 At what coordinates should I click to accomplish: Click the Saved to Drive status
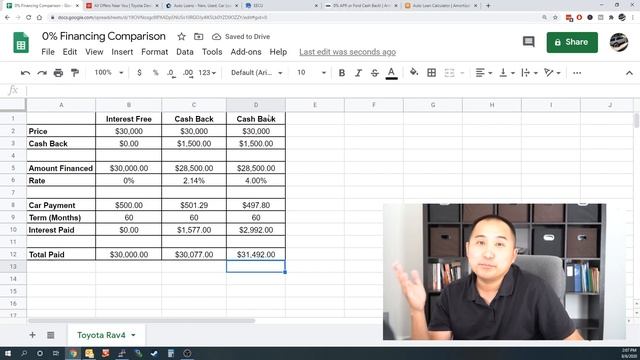click(241, 36)
